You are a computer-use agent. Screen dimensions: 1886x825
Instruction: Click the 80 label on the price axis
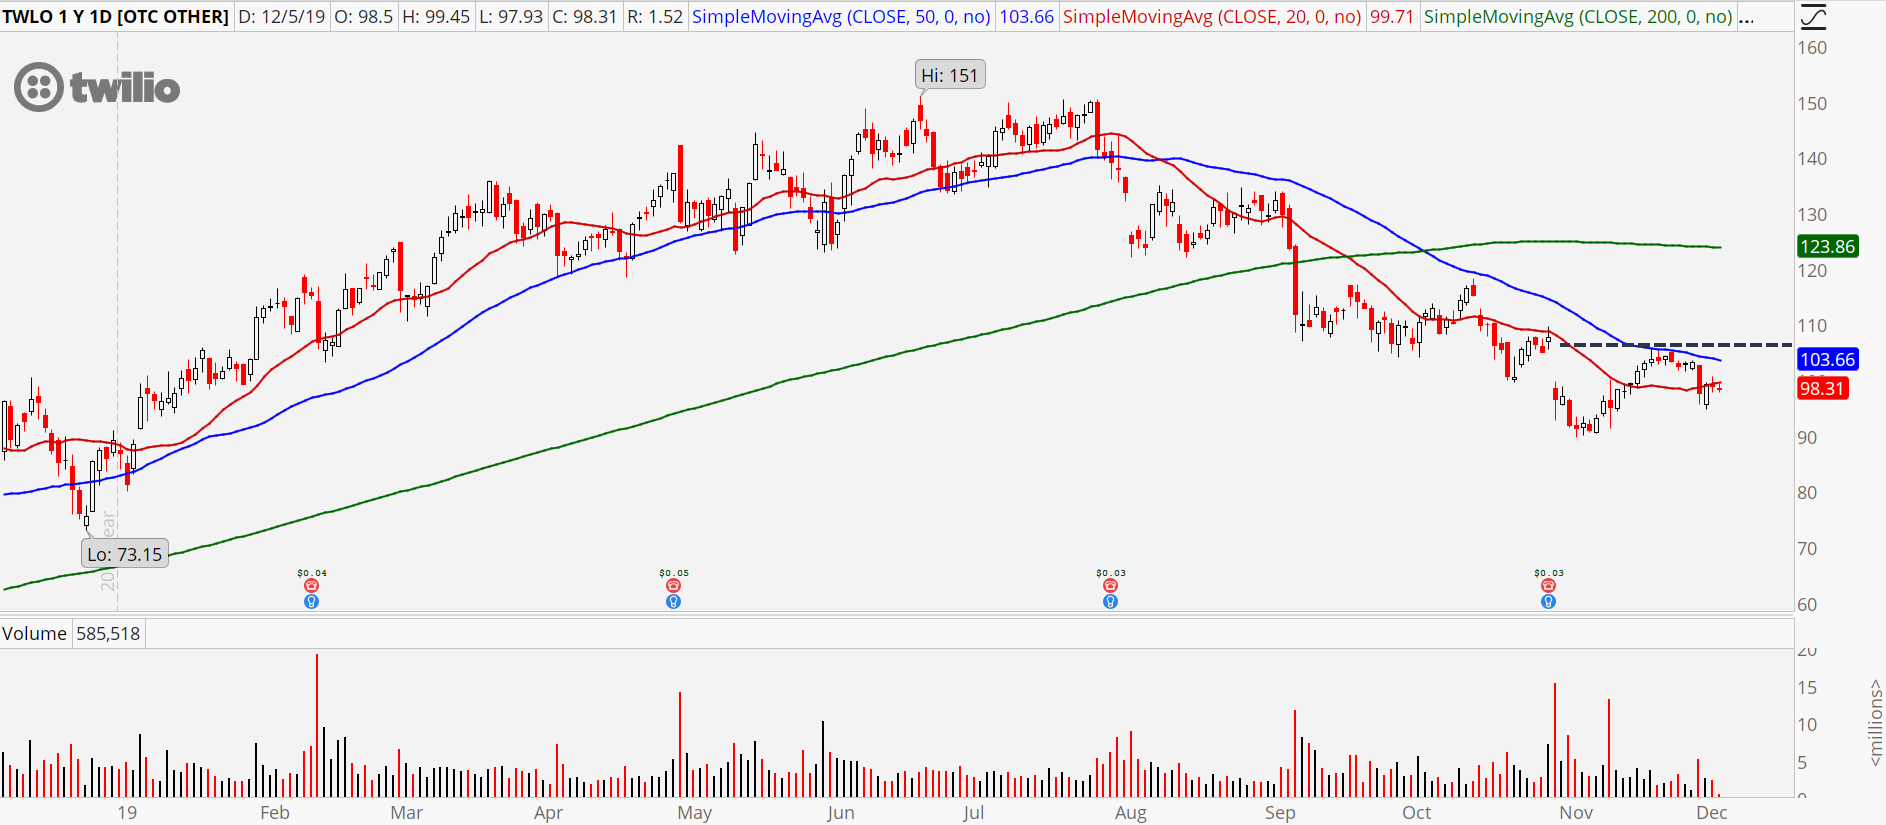tap(1807, 492)
